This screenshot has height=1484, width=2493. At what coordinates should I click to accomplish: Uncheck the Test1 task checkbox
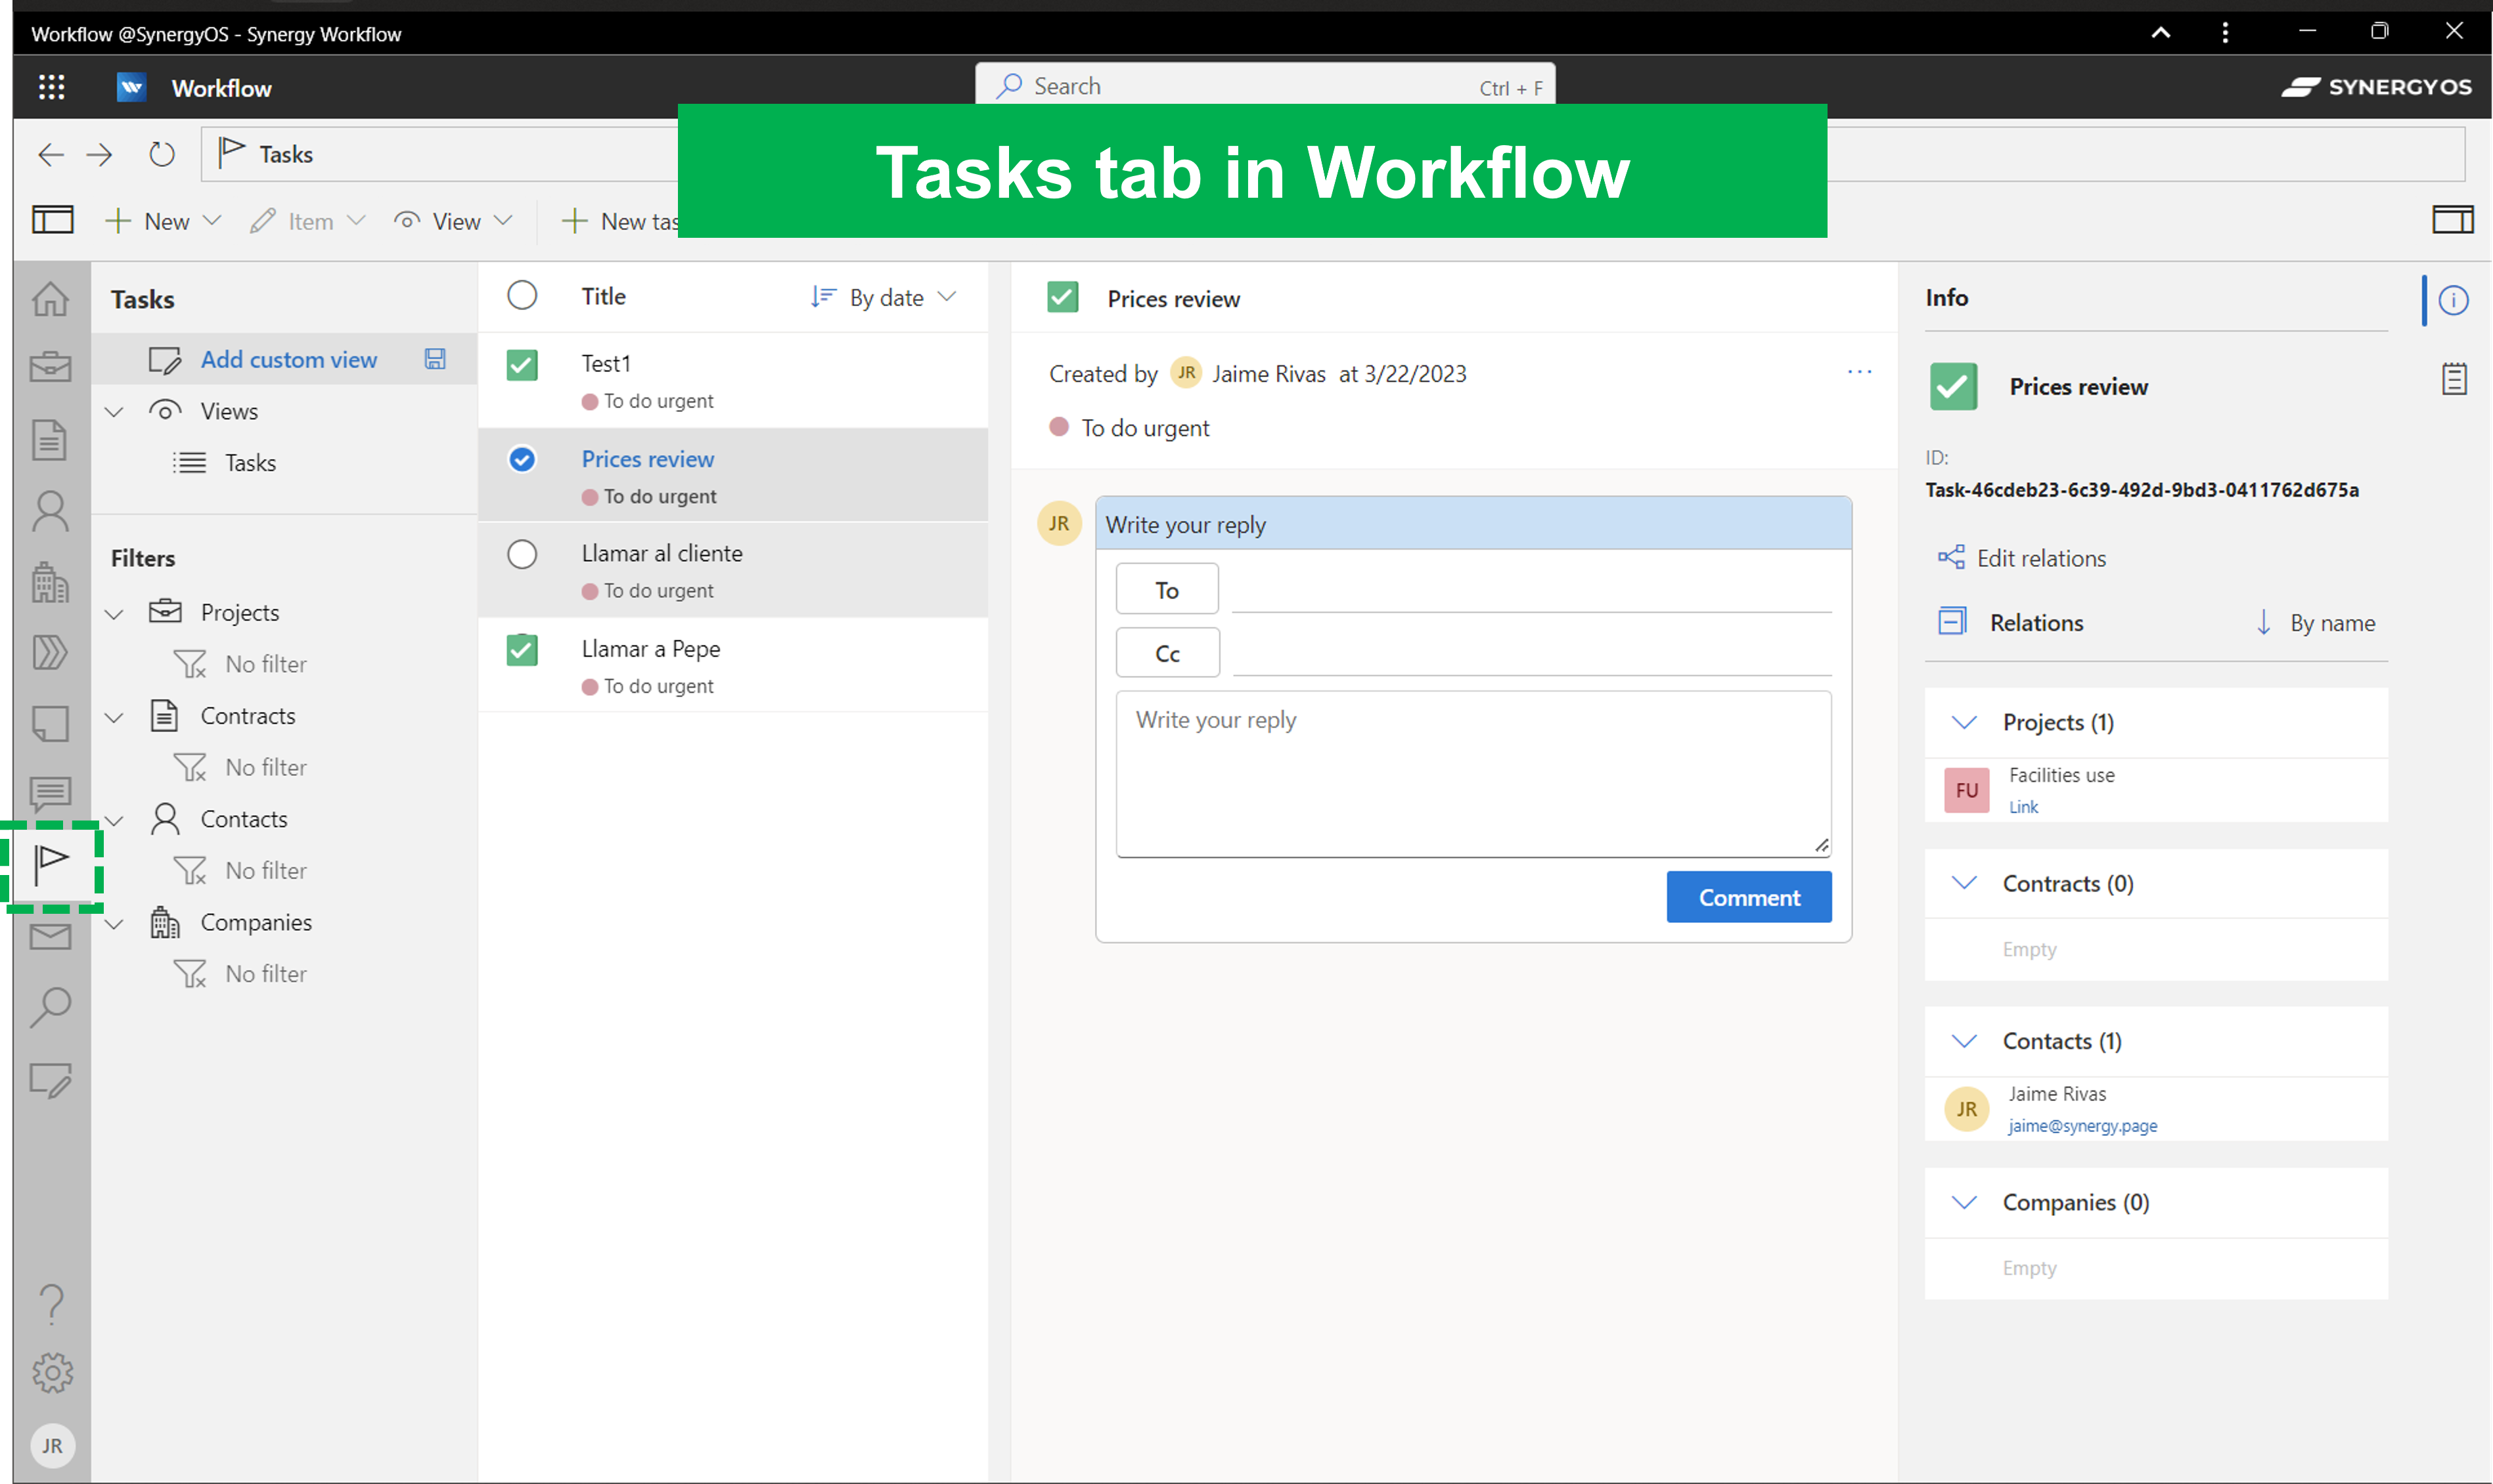(x=522, y=365)
